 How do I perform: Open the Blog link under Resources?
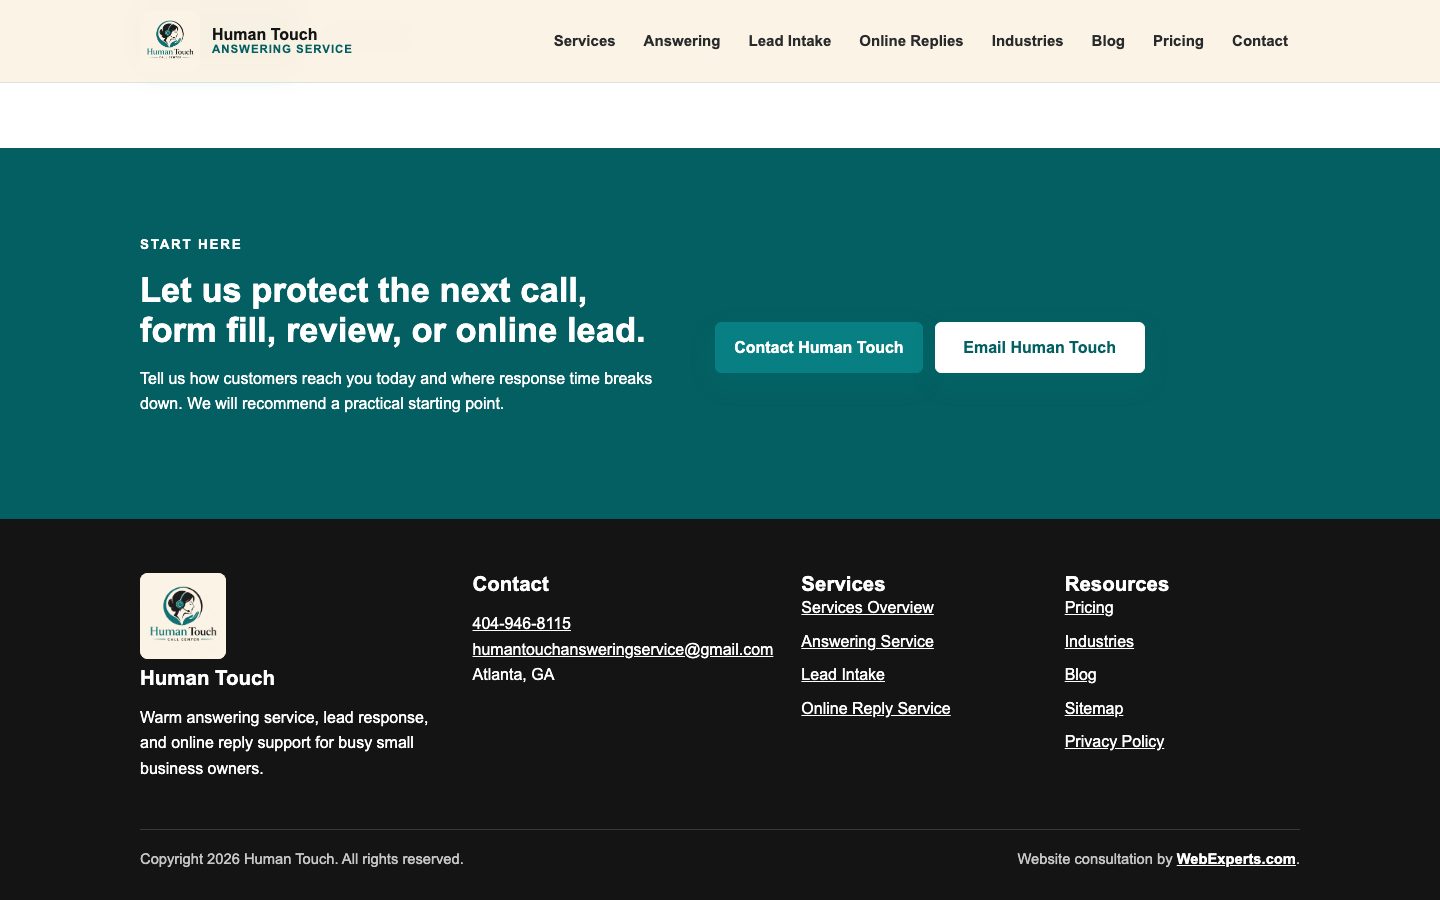coord(1080,674)
